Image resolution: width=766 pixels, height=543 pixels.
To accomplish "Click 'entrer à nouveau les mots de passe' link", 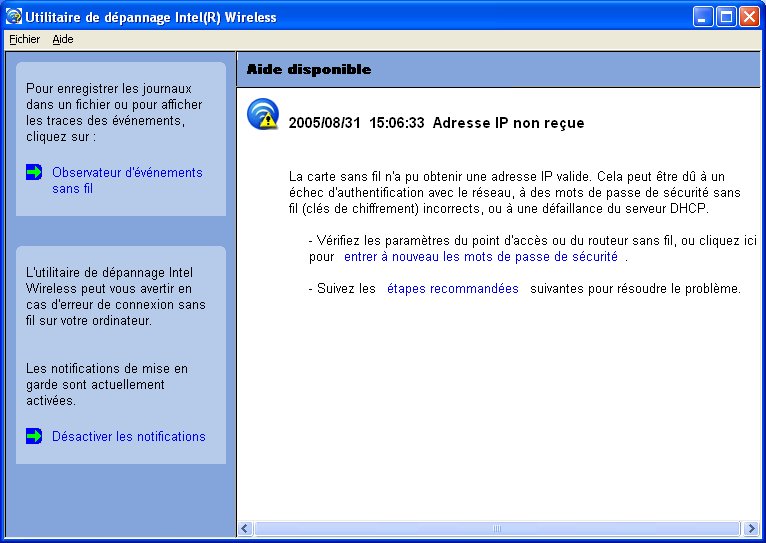I will click(x=481, y=256).
